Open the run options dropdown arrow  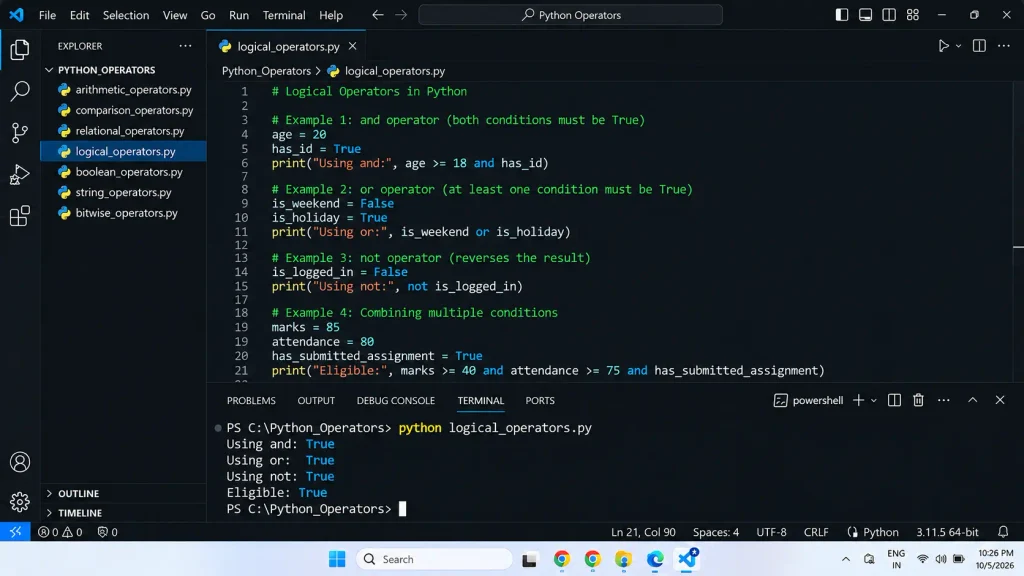click(x=958, y=46)
